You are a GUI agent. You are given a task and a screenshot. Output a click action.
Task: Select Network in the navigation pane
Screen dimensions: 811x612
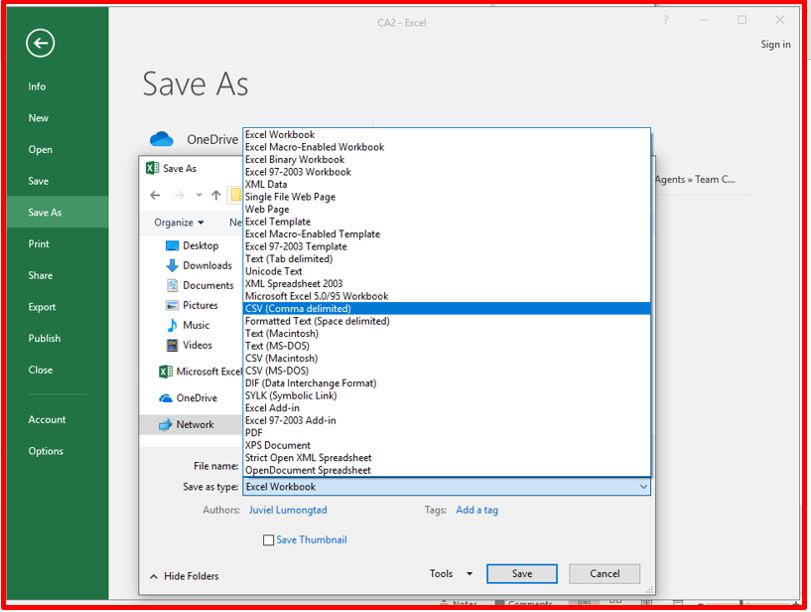[191, 424]
